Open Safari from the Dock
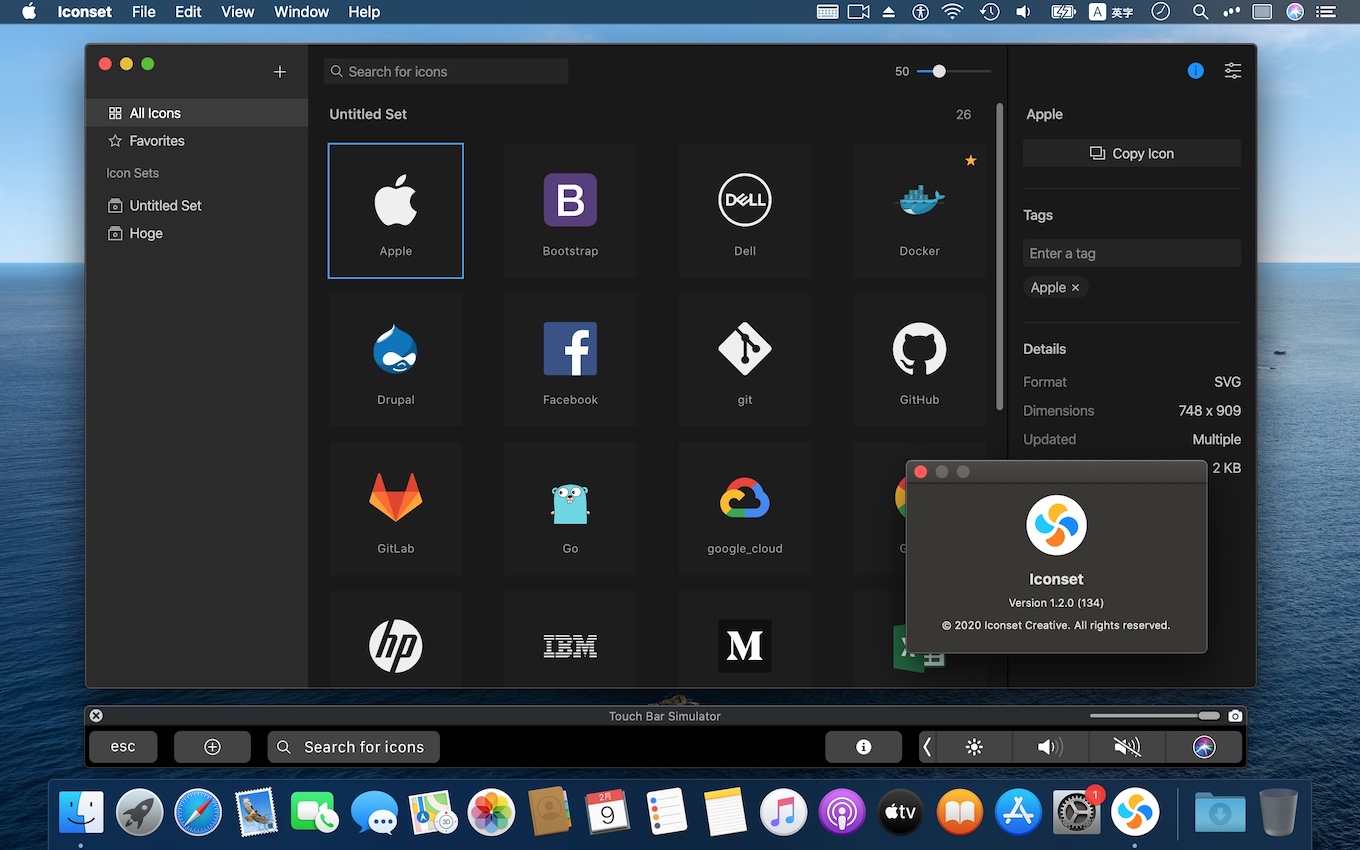This screenshot has width=1360, height=850. pyautogui.click(x=198, y=812)
